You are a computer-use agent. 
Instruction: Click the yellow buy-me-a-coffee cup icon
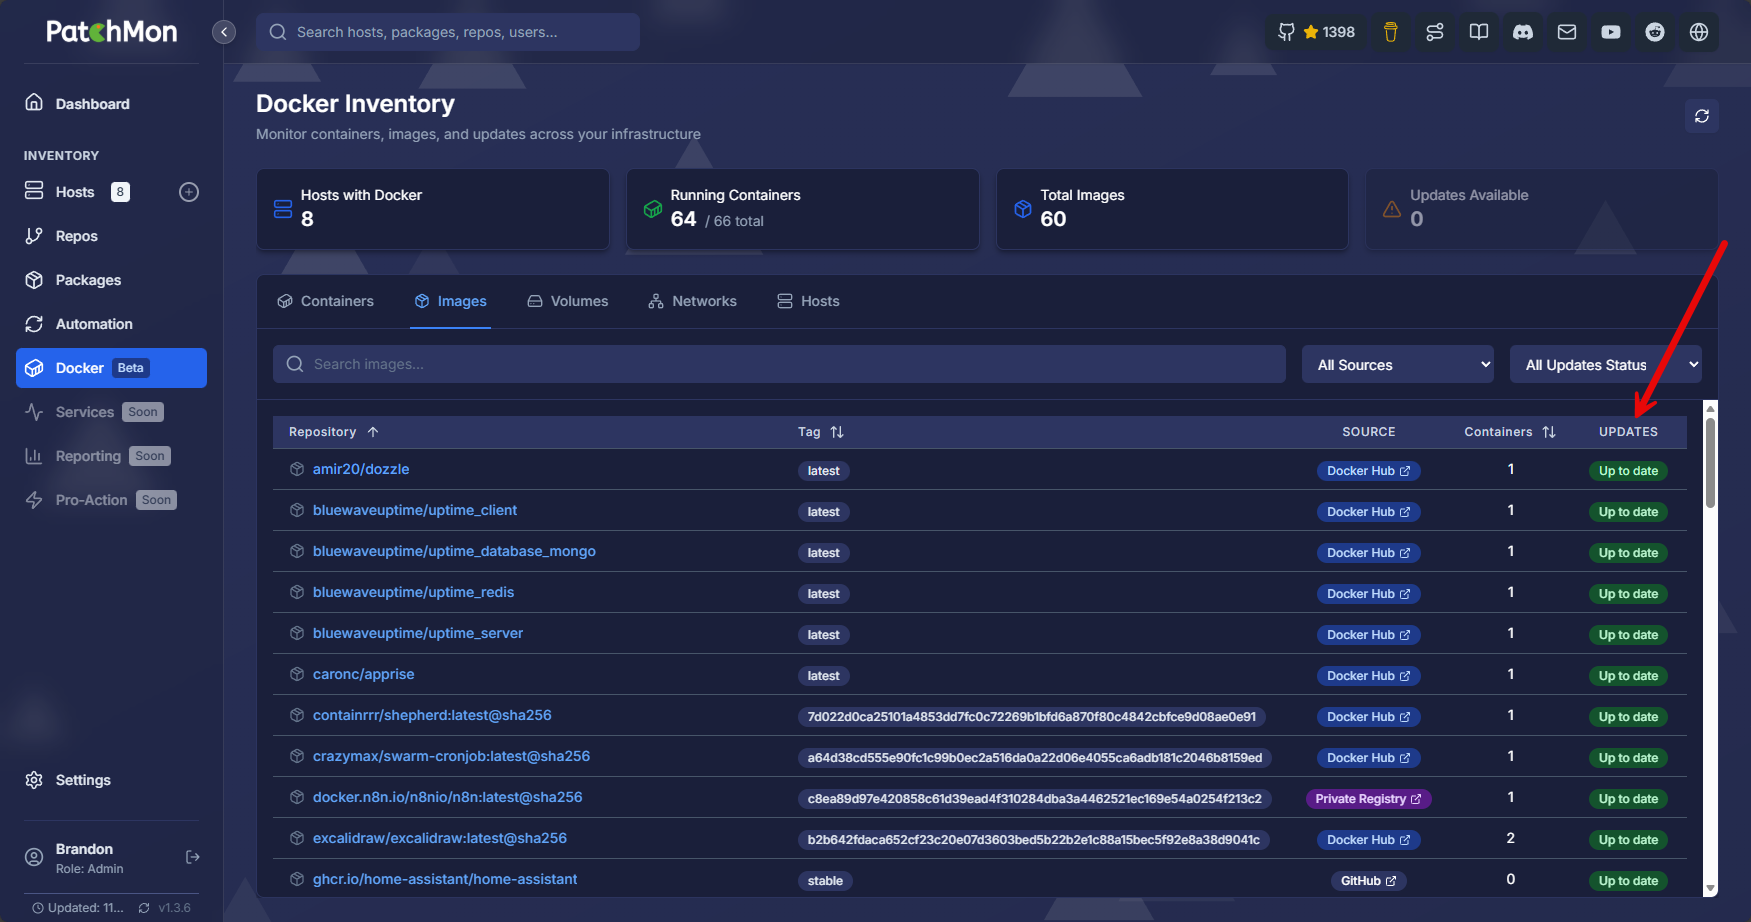coord(1390,32)
